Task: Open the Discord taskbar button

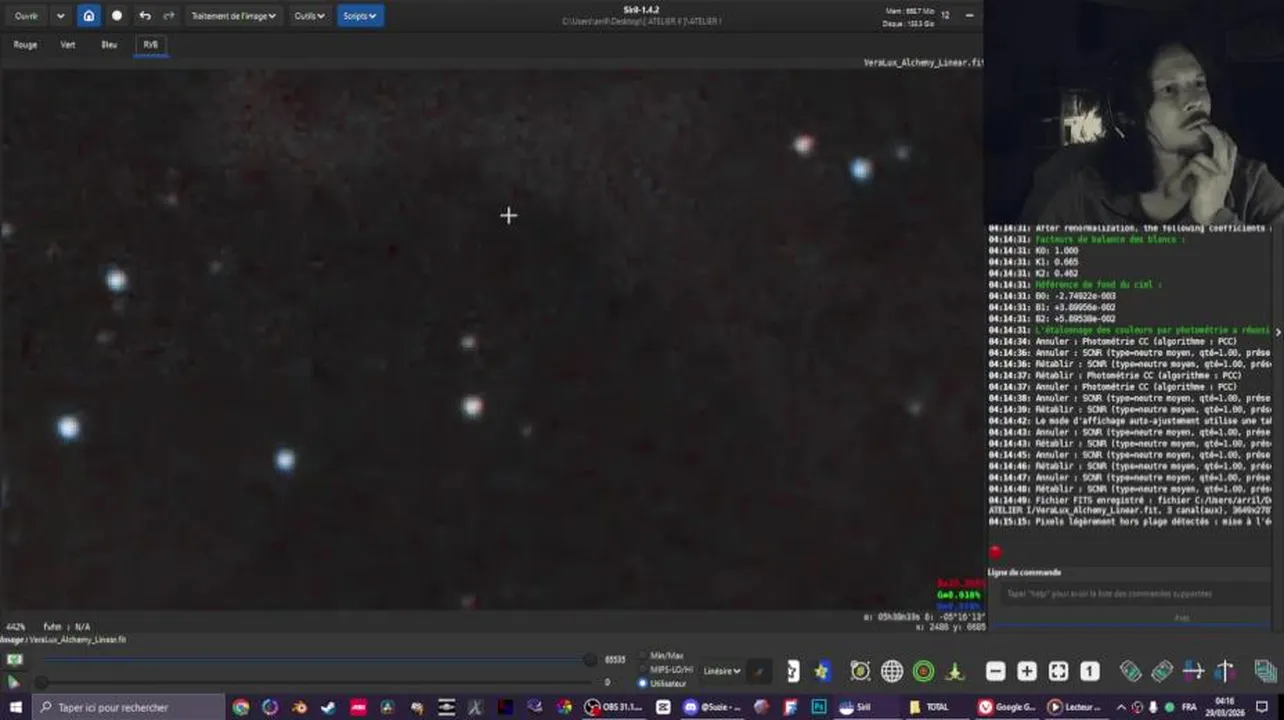Action: 712,707
